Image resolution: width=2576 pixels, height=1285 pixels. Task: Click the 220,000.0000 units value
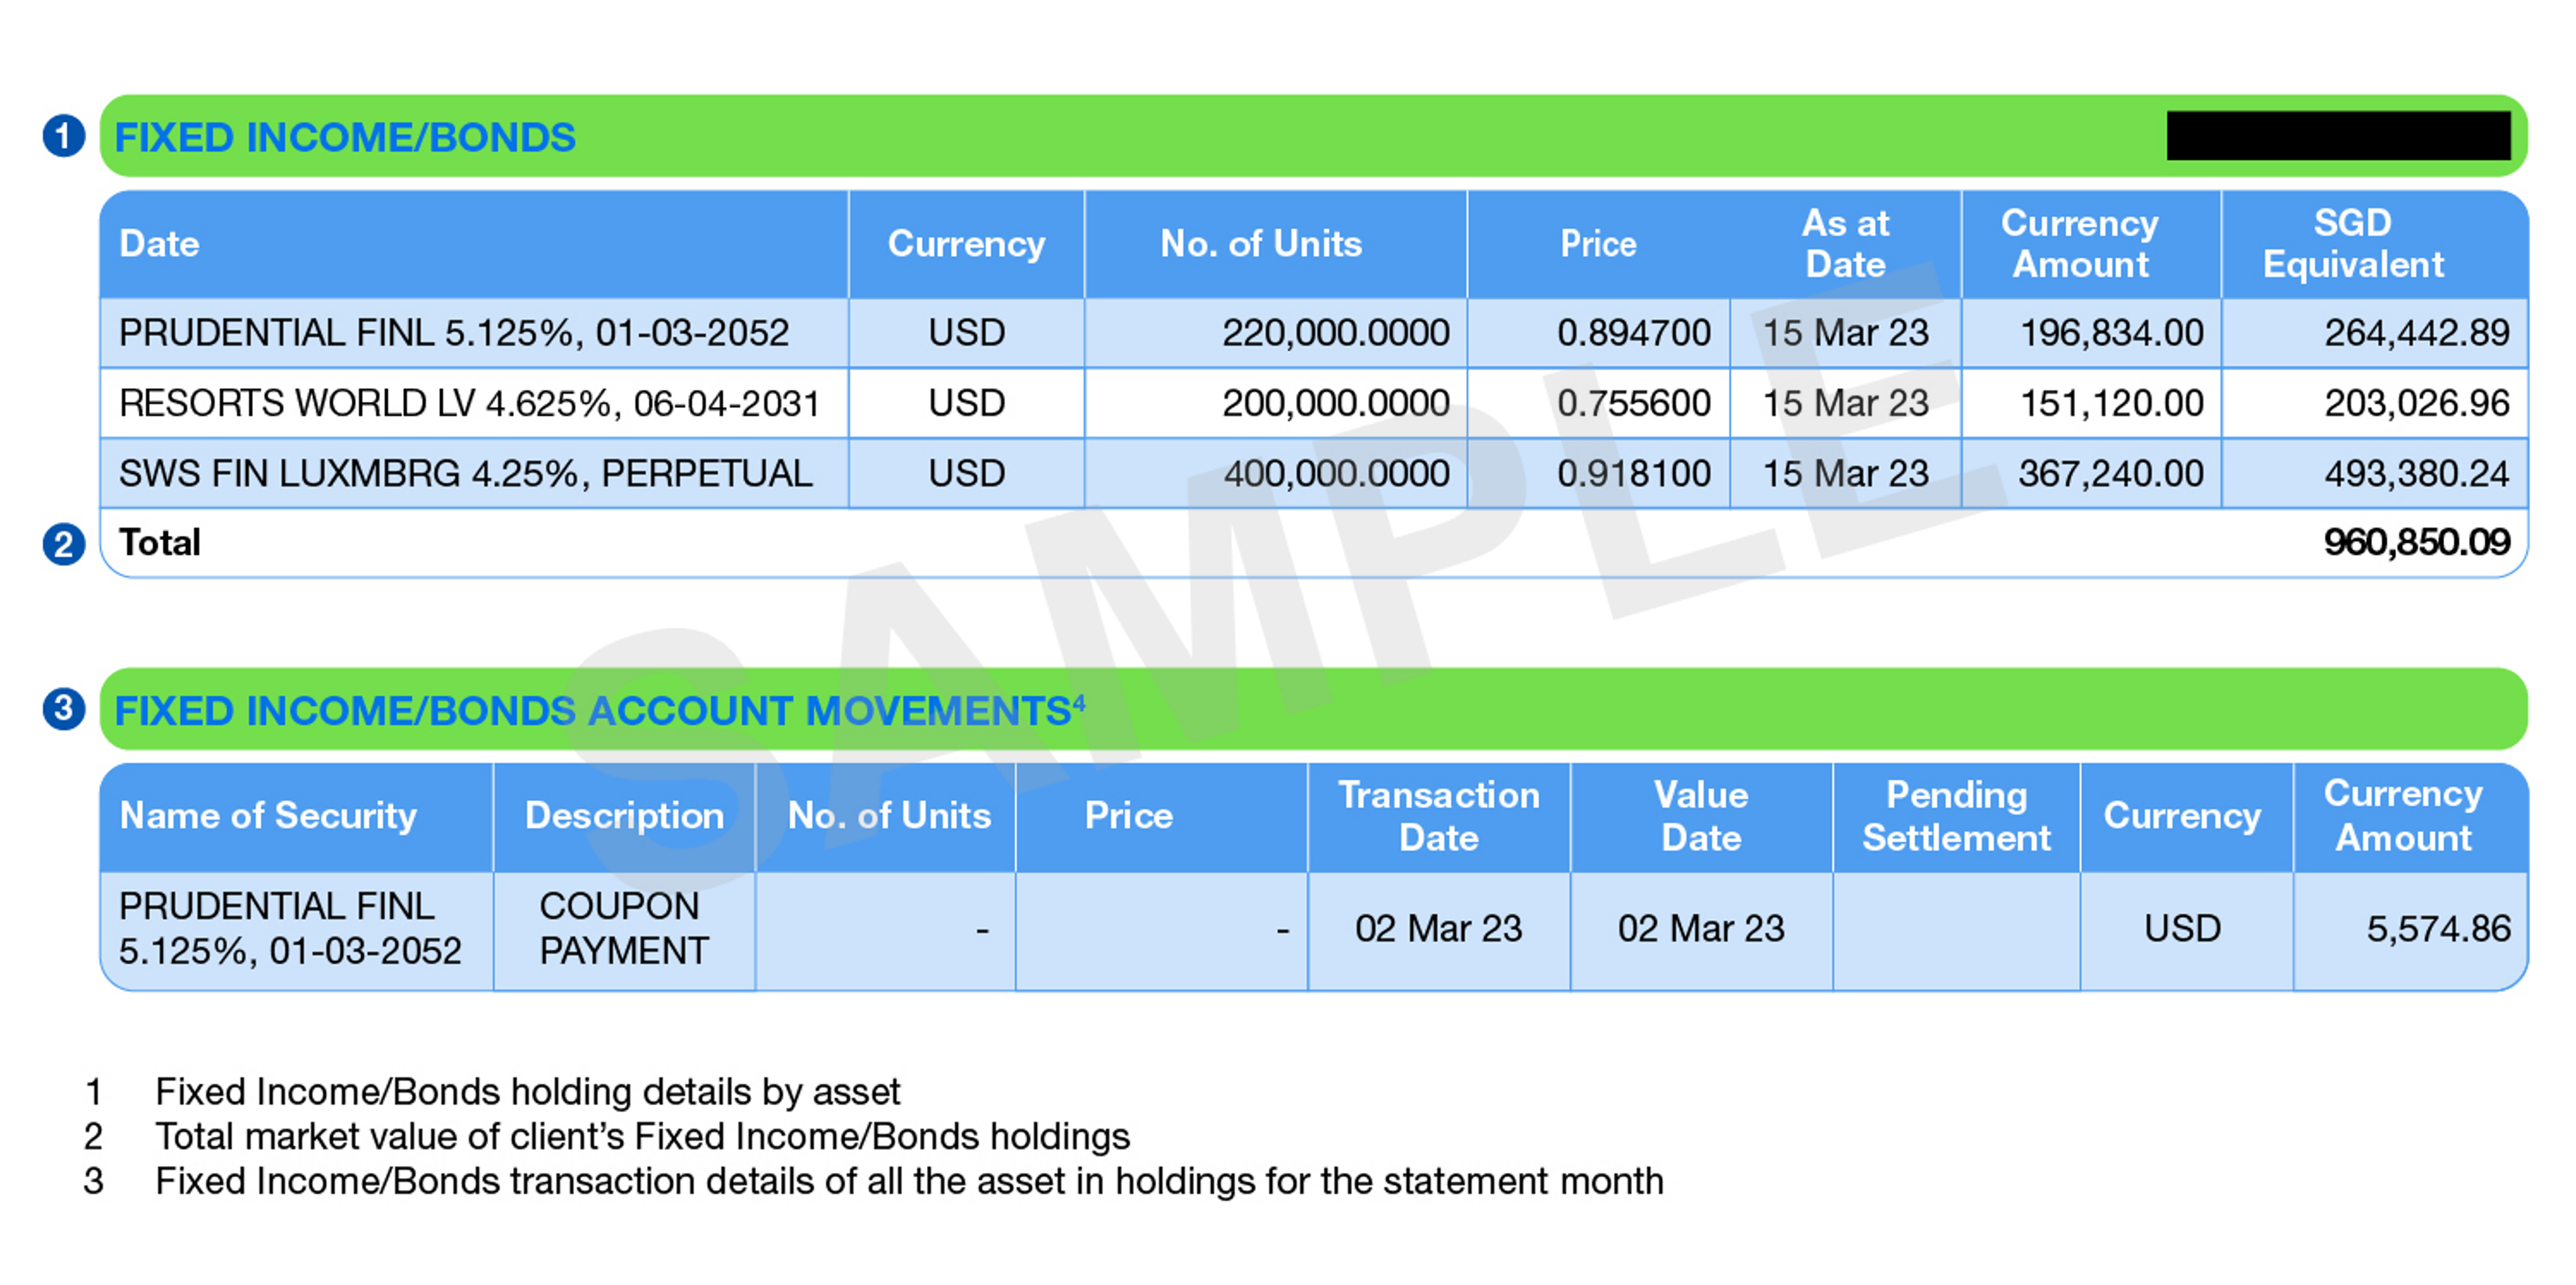[1336, 333]
